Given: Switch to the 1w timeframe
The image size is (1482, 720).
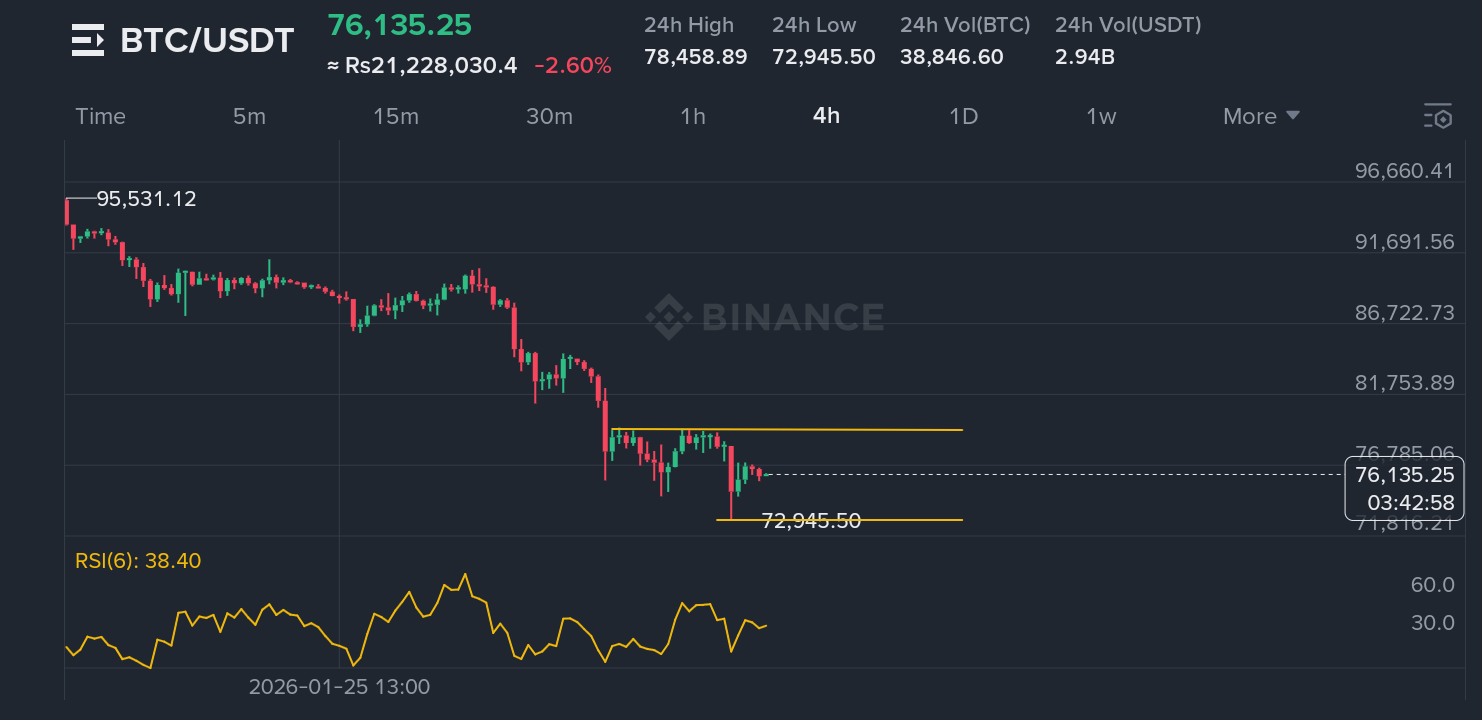Looking at the screenshot, I should (x=1101, y=116).
